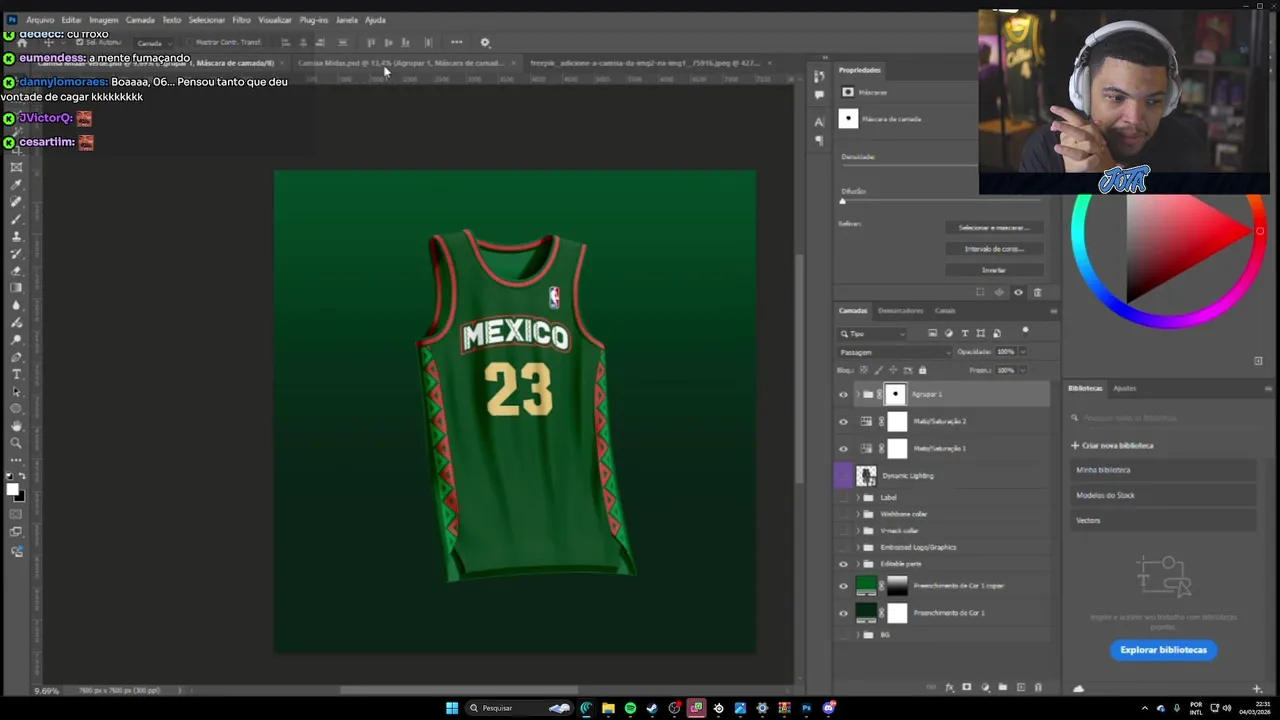Switch to the Canais tab
Viewport: 1280px width, 720px height.
pos(945,311)
